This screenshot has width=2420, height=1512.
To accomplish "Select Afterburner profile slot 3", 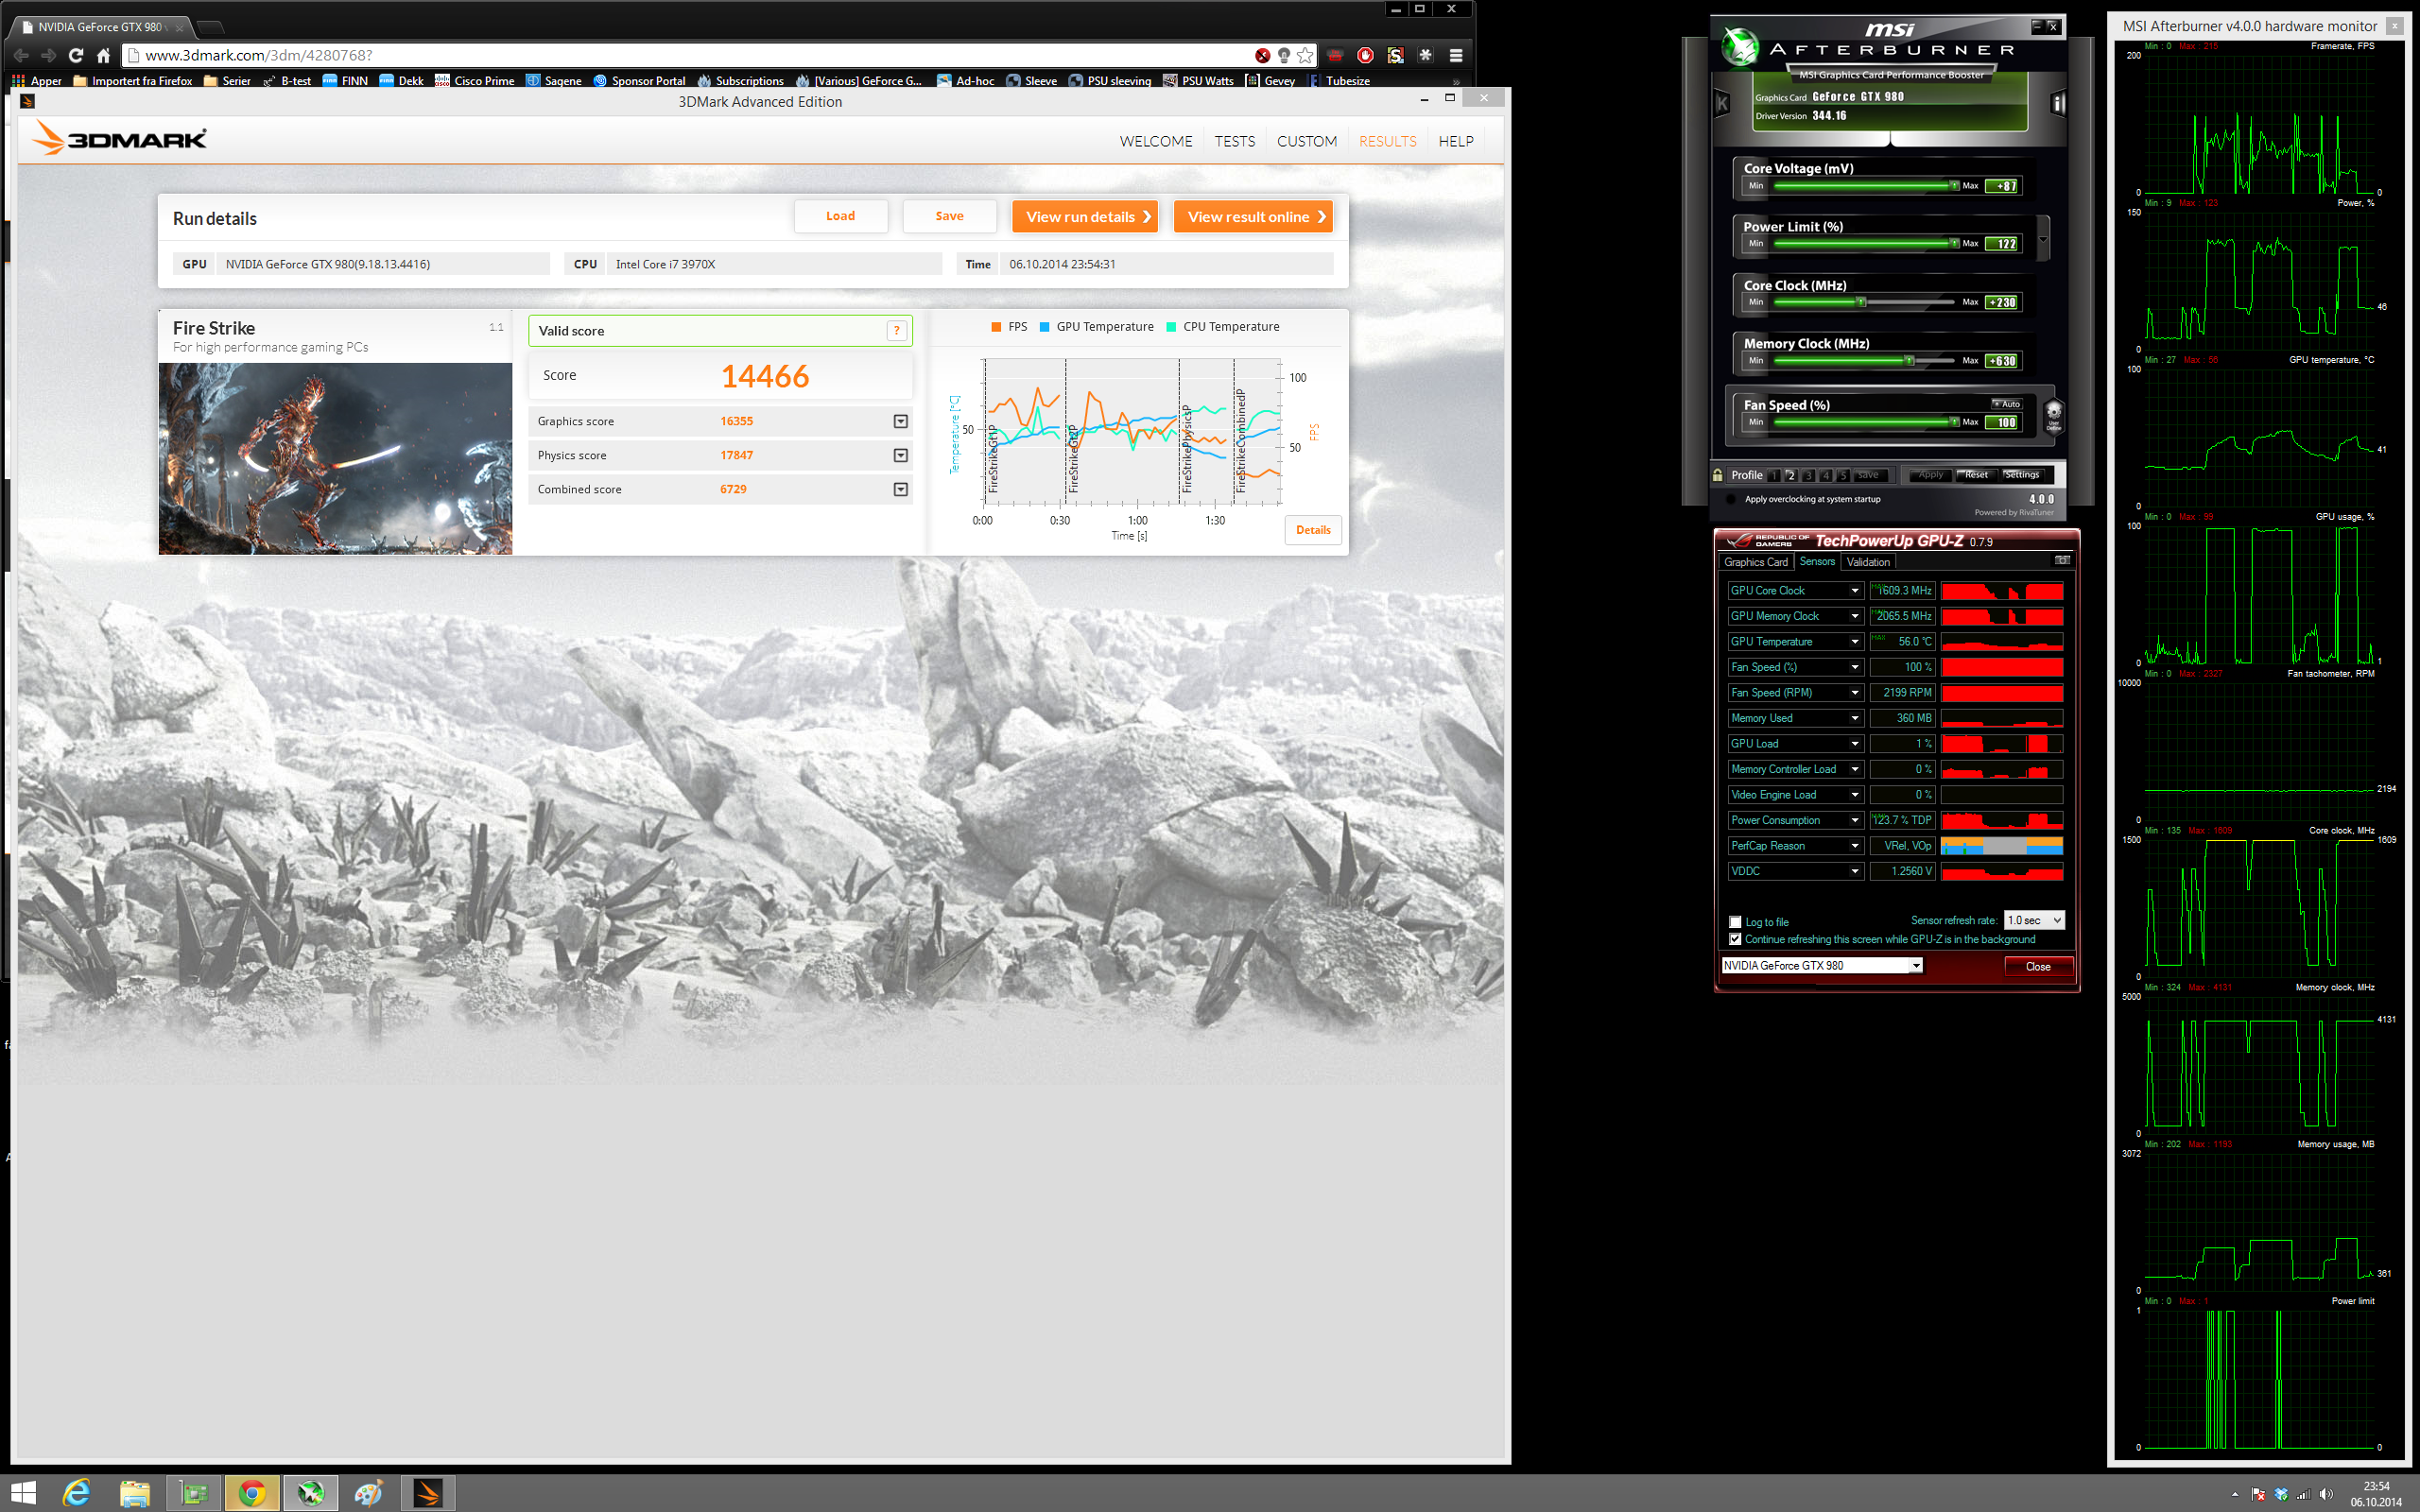I will coord(1808,475).
